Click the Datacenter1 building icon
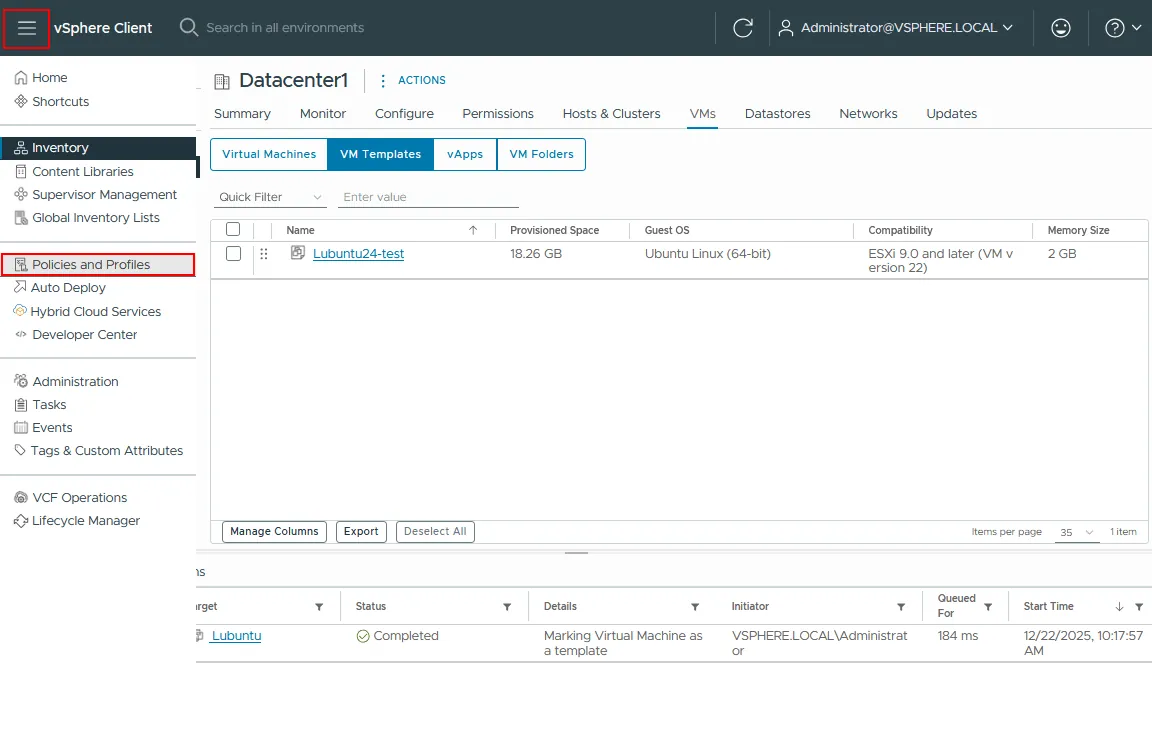Image resolution: width=1152 pixels, height=739 pixels. click(x=221, y=81)
